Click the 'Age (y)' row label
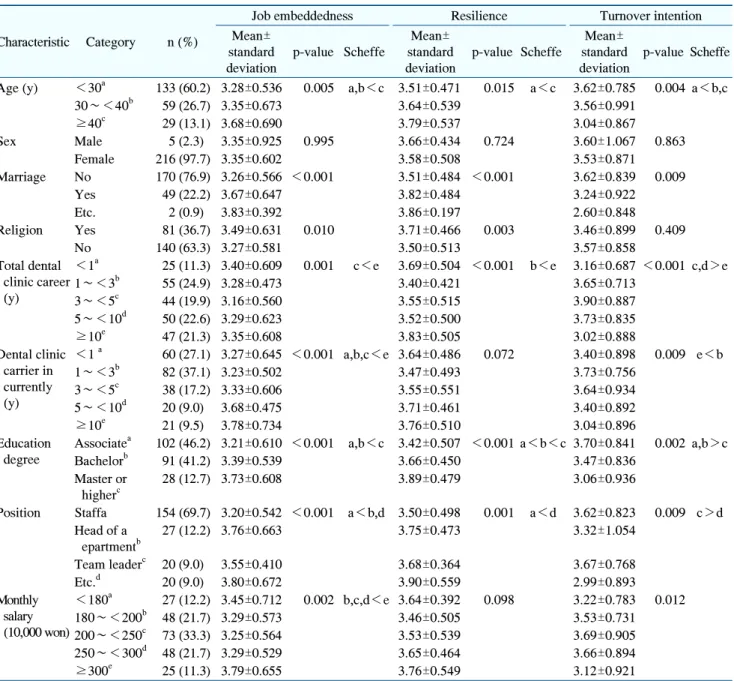Viewport: 734px width, 681px height. [19, 88]
